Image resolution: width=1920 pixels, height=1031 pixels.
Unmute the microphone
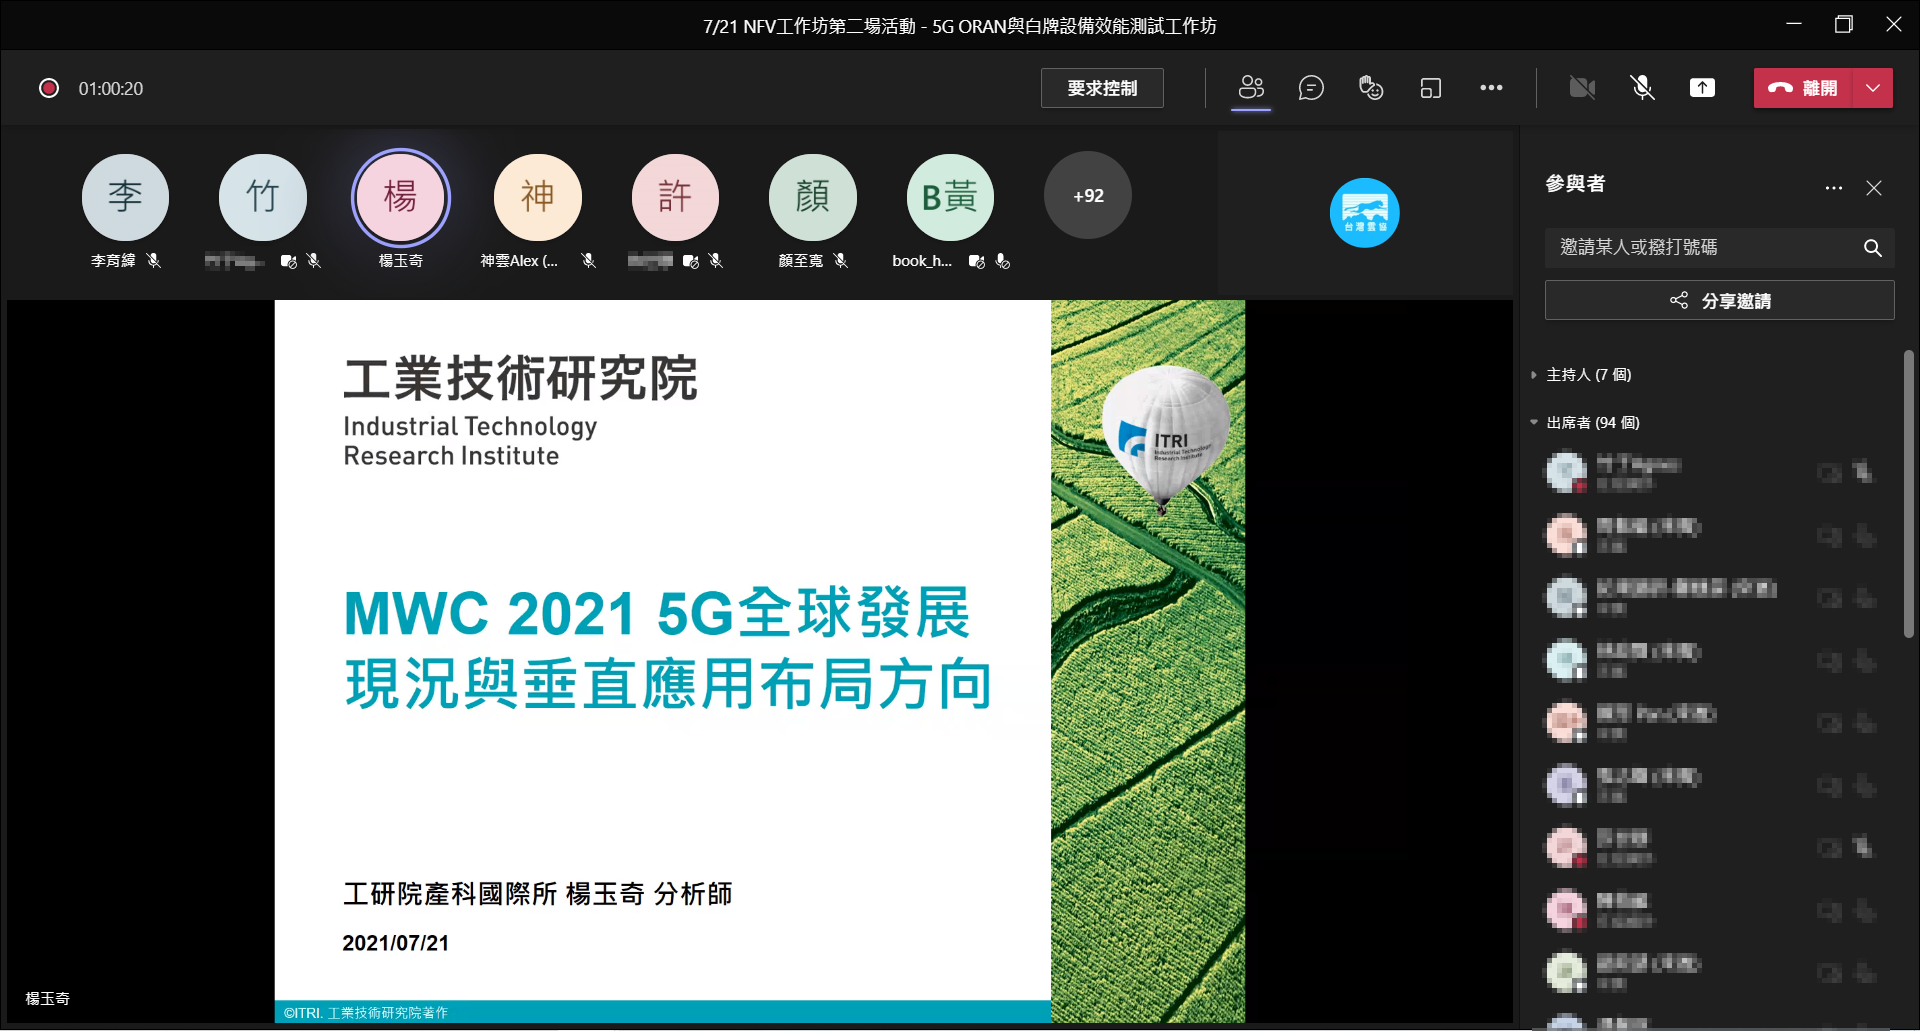[x=1642, y=88]
